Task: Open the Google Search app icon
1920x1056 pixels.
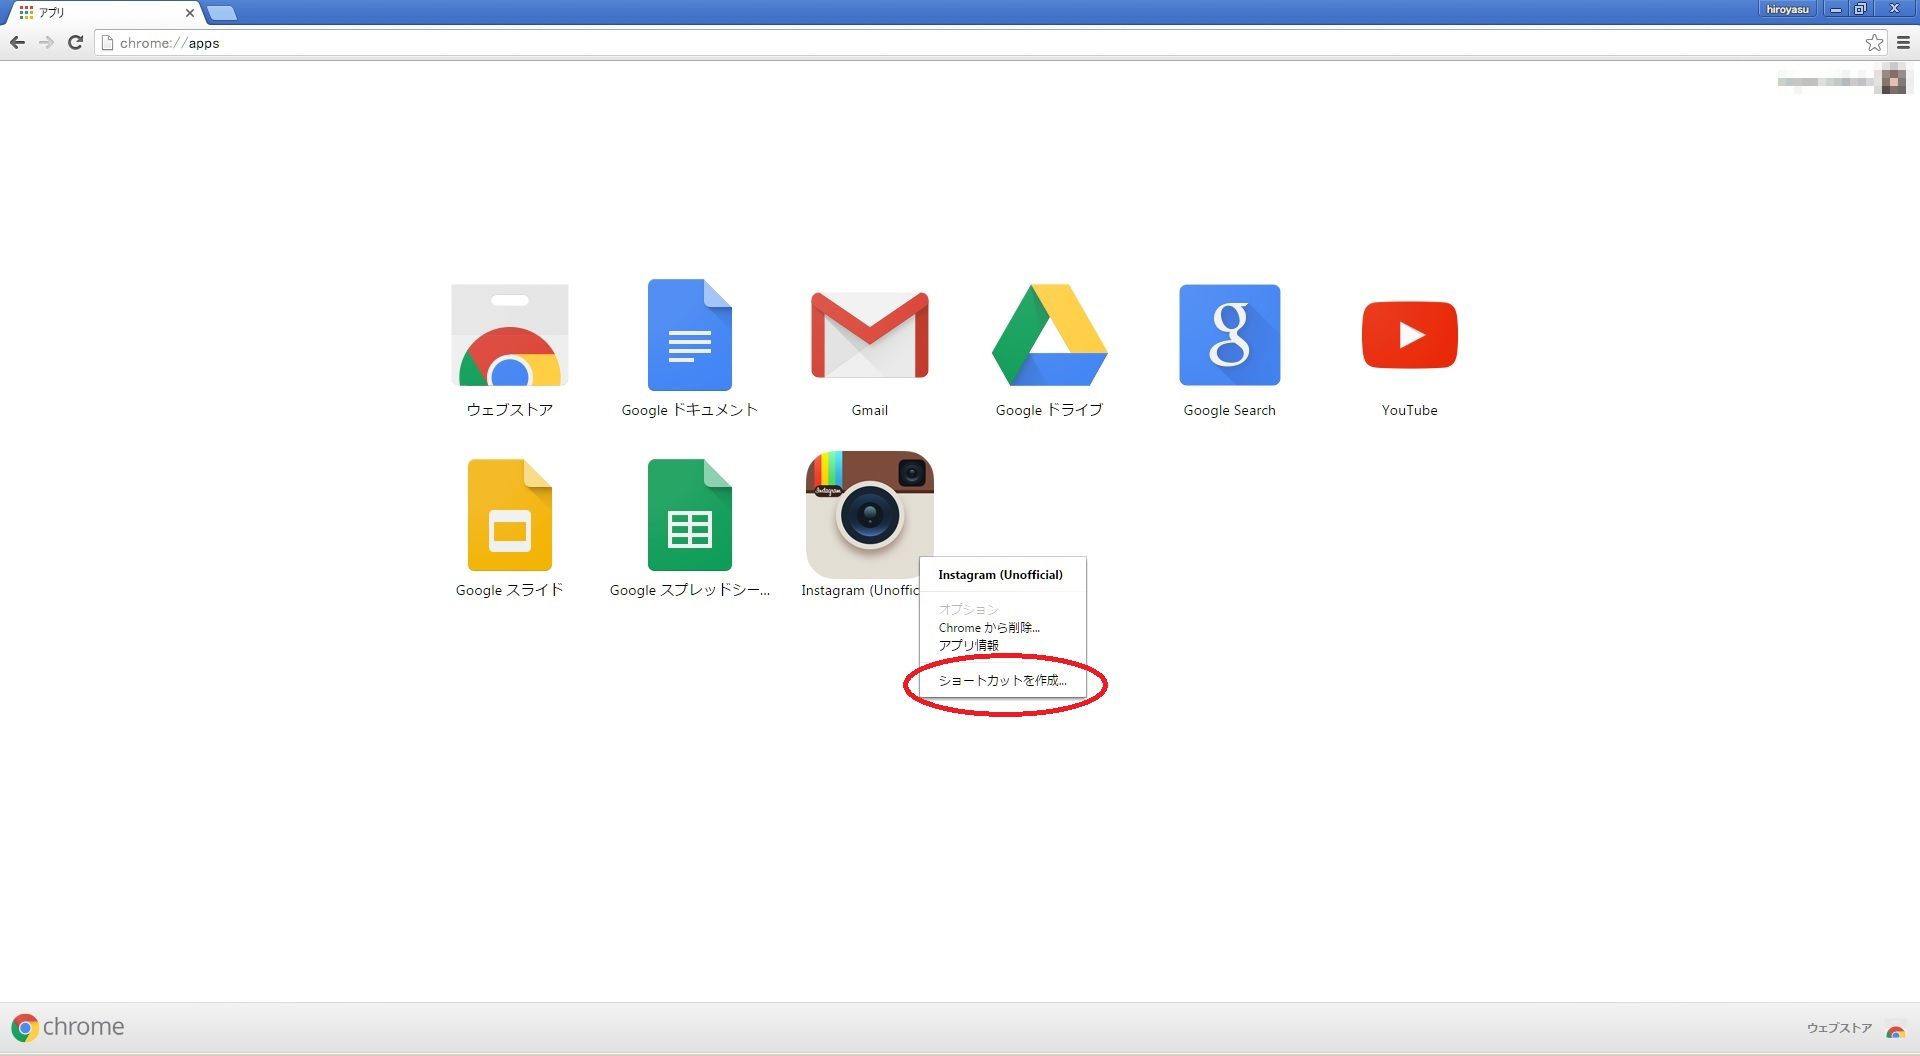Action: pos(1230,335)
